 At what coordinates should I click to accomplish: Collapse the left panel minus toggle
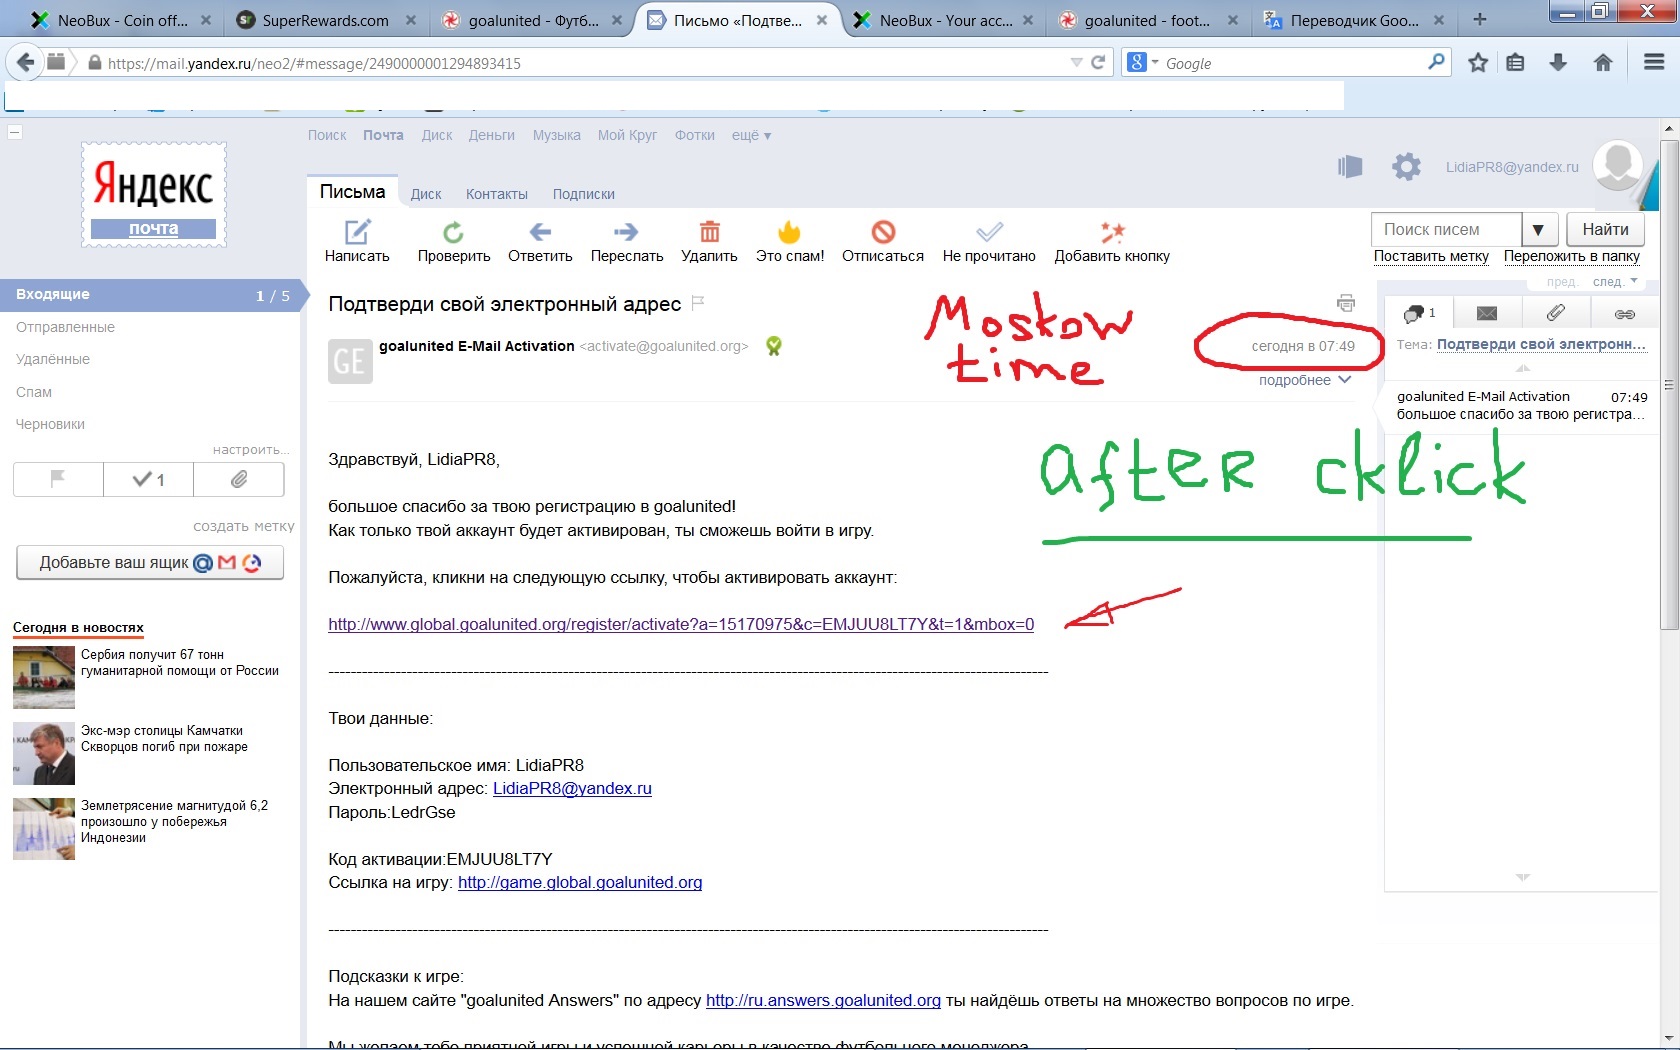15,131
